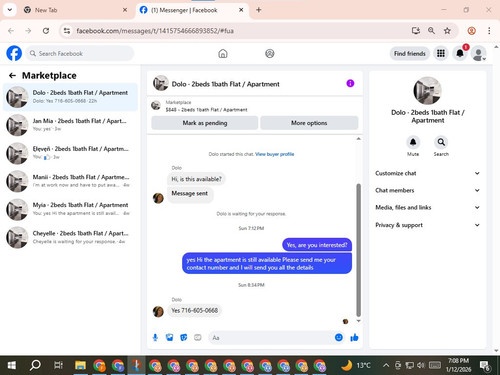Open the Groups icon in top bar

pos(270,53)
